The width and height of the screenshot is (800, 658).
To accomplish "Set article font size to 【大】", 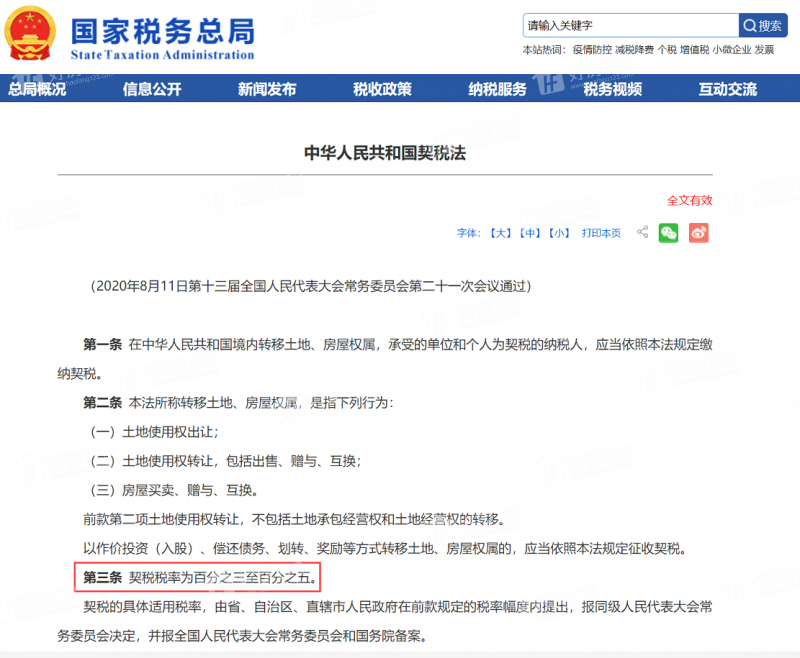I will (x=500, y=232).
